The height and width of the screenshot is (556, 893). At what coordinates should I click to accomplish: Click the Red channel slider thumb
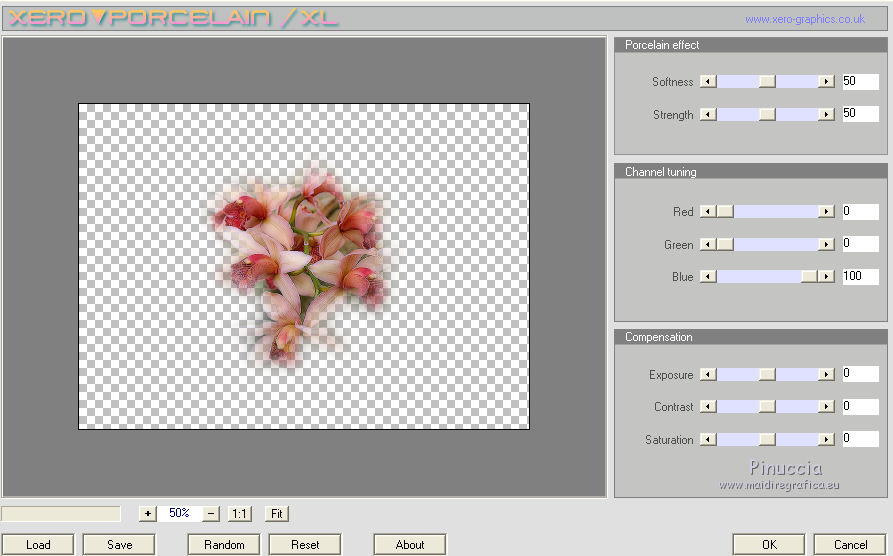coord(725,211)
